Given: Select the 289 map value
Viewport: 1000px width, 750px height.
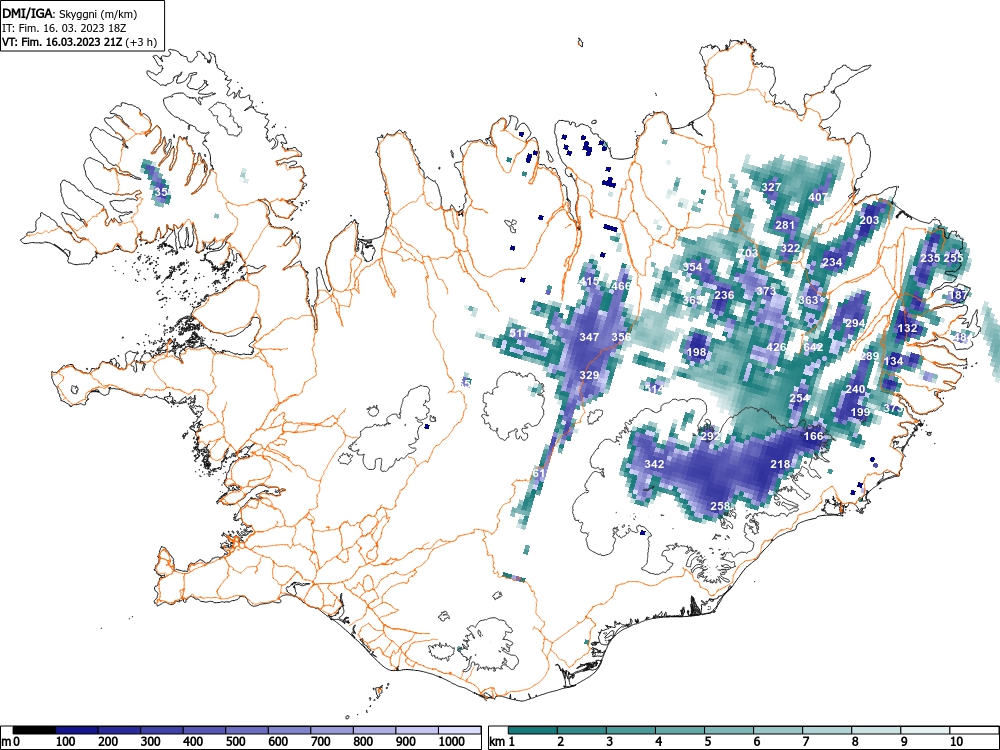Looking at the screenshot, I should click(869, 356).
